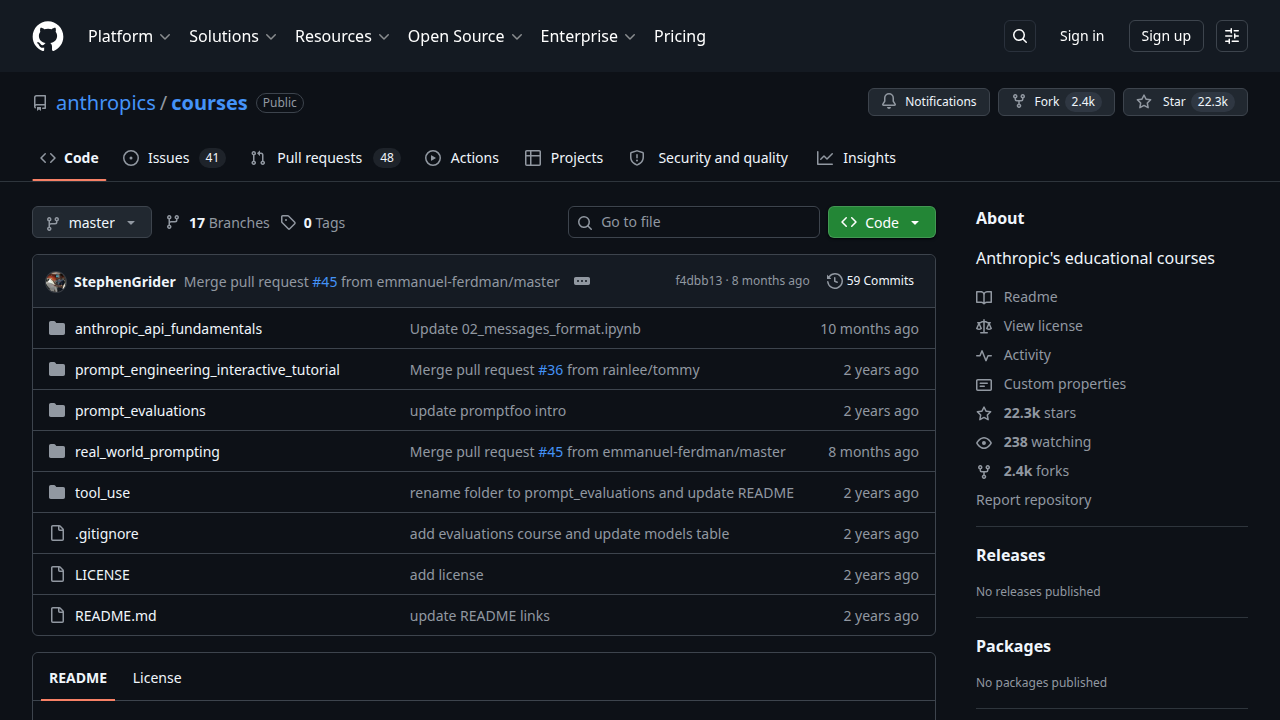The width and height of the screenshot is (1280, 720).
Task: Click the LICENSE file icon
Action: pos(57,575)
